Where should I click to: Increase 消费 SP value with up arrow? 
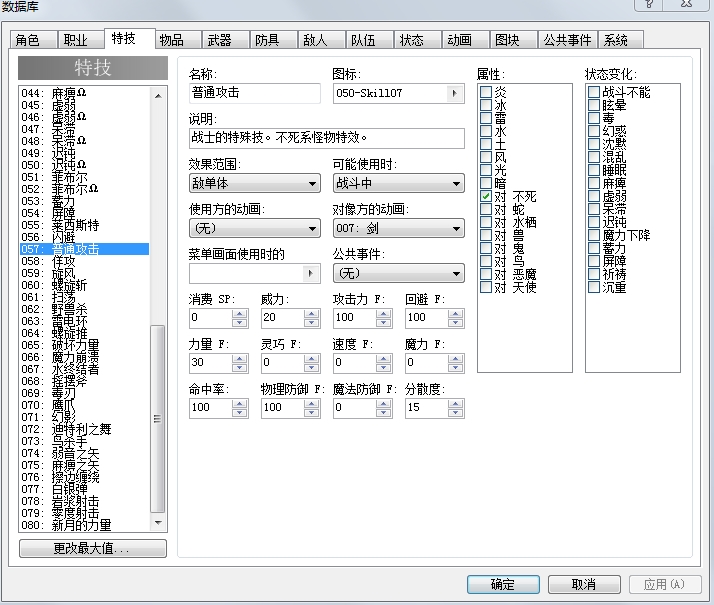[240, 313]
